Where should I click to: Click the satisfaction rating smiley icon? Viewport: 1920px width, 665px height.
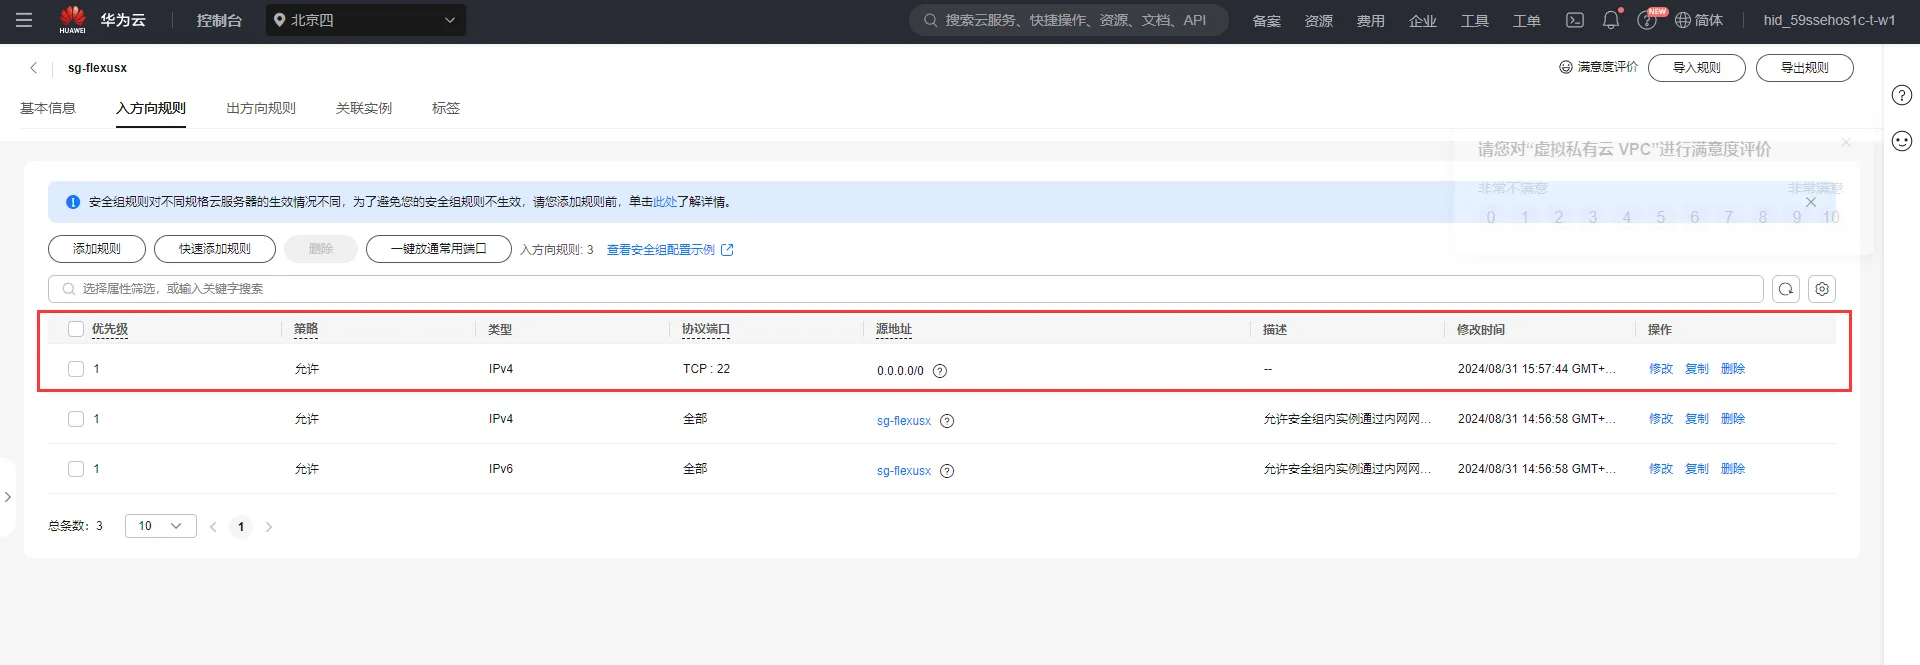pyautogui.click(x=1566, y=67)
